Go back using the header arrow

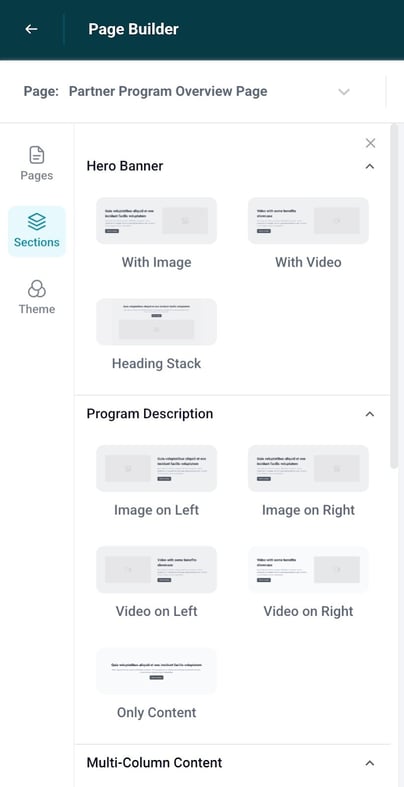(31, 29)
